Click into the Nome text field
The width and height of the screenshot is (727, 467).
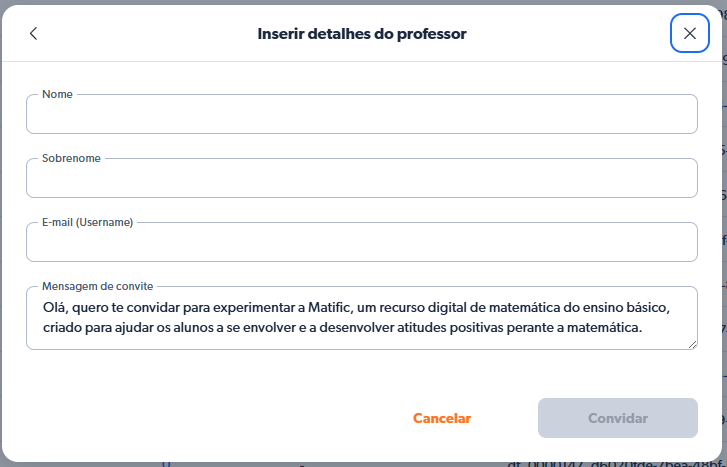(x=361, y=115)
